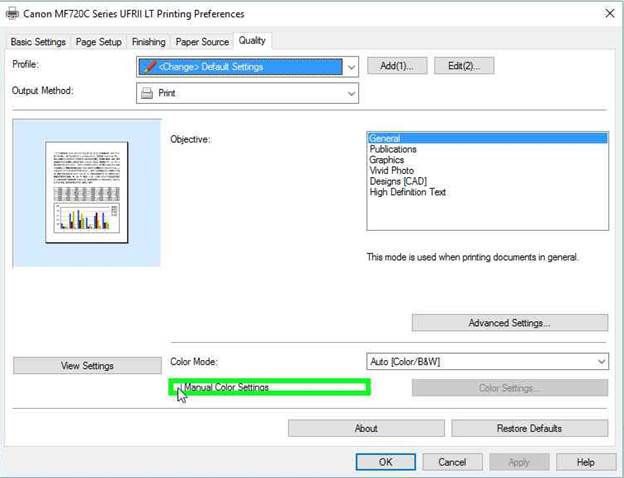Select the Paper Source tab
This screenshot has height=478, width=624.
(x=202, y=42)
